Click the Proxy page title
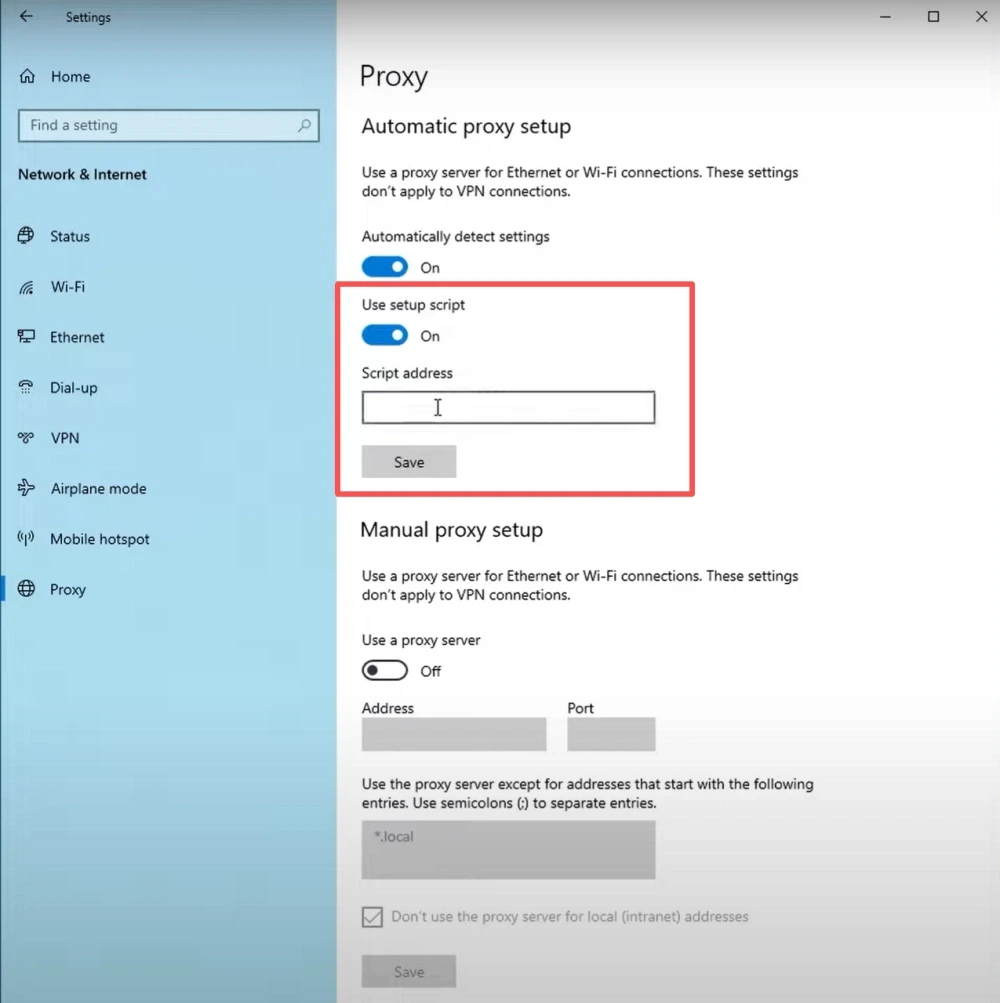Image resolution: width=1000 pixels, height=1003 pixels. click(393, 77)
